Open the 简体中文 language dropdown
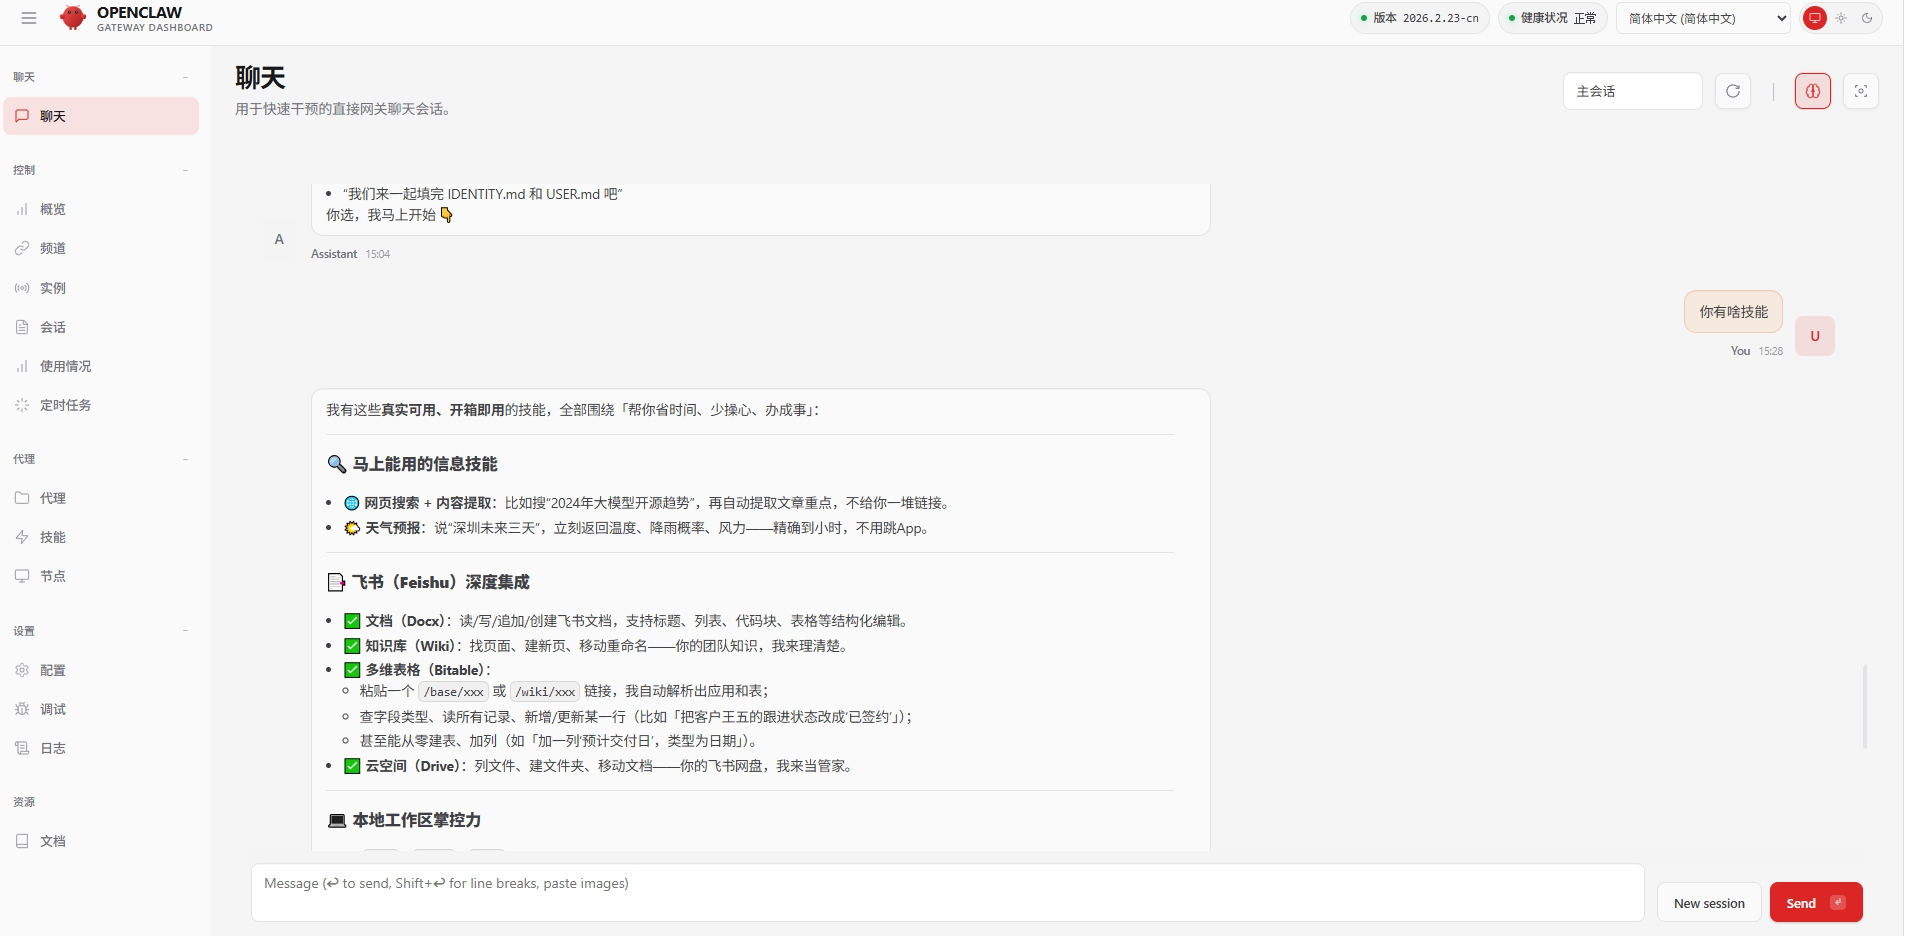Image resolution: width=1906 pixels, height=936 pixels. click(1702, 18)
